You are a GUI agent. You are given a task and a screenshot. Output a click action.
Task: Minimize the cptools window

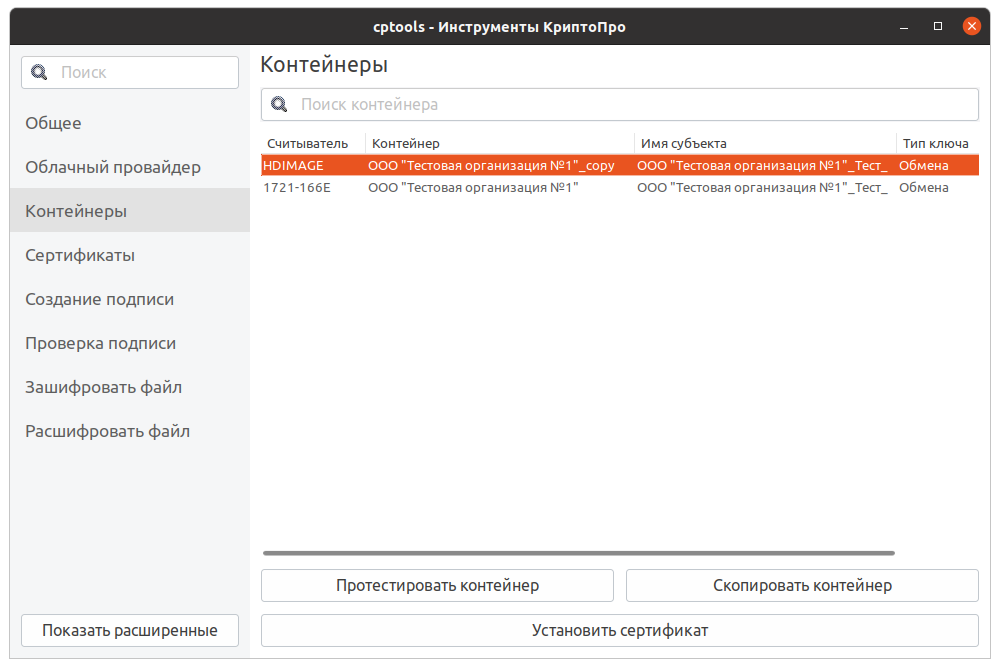904,27
